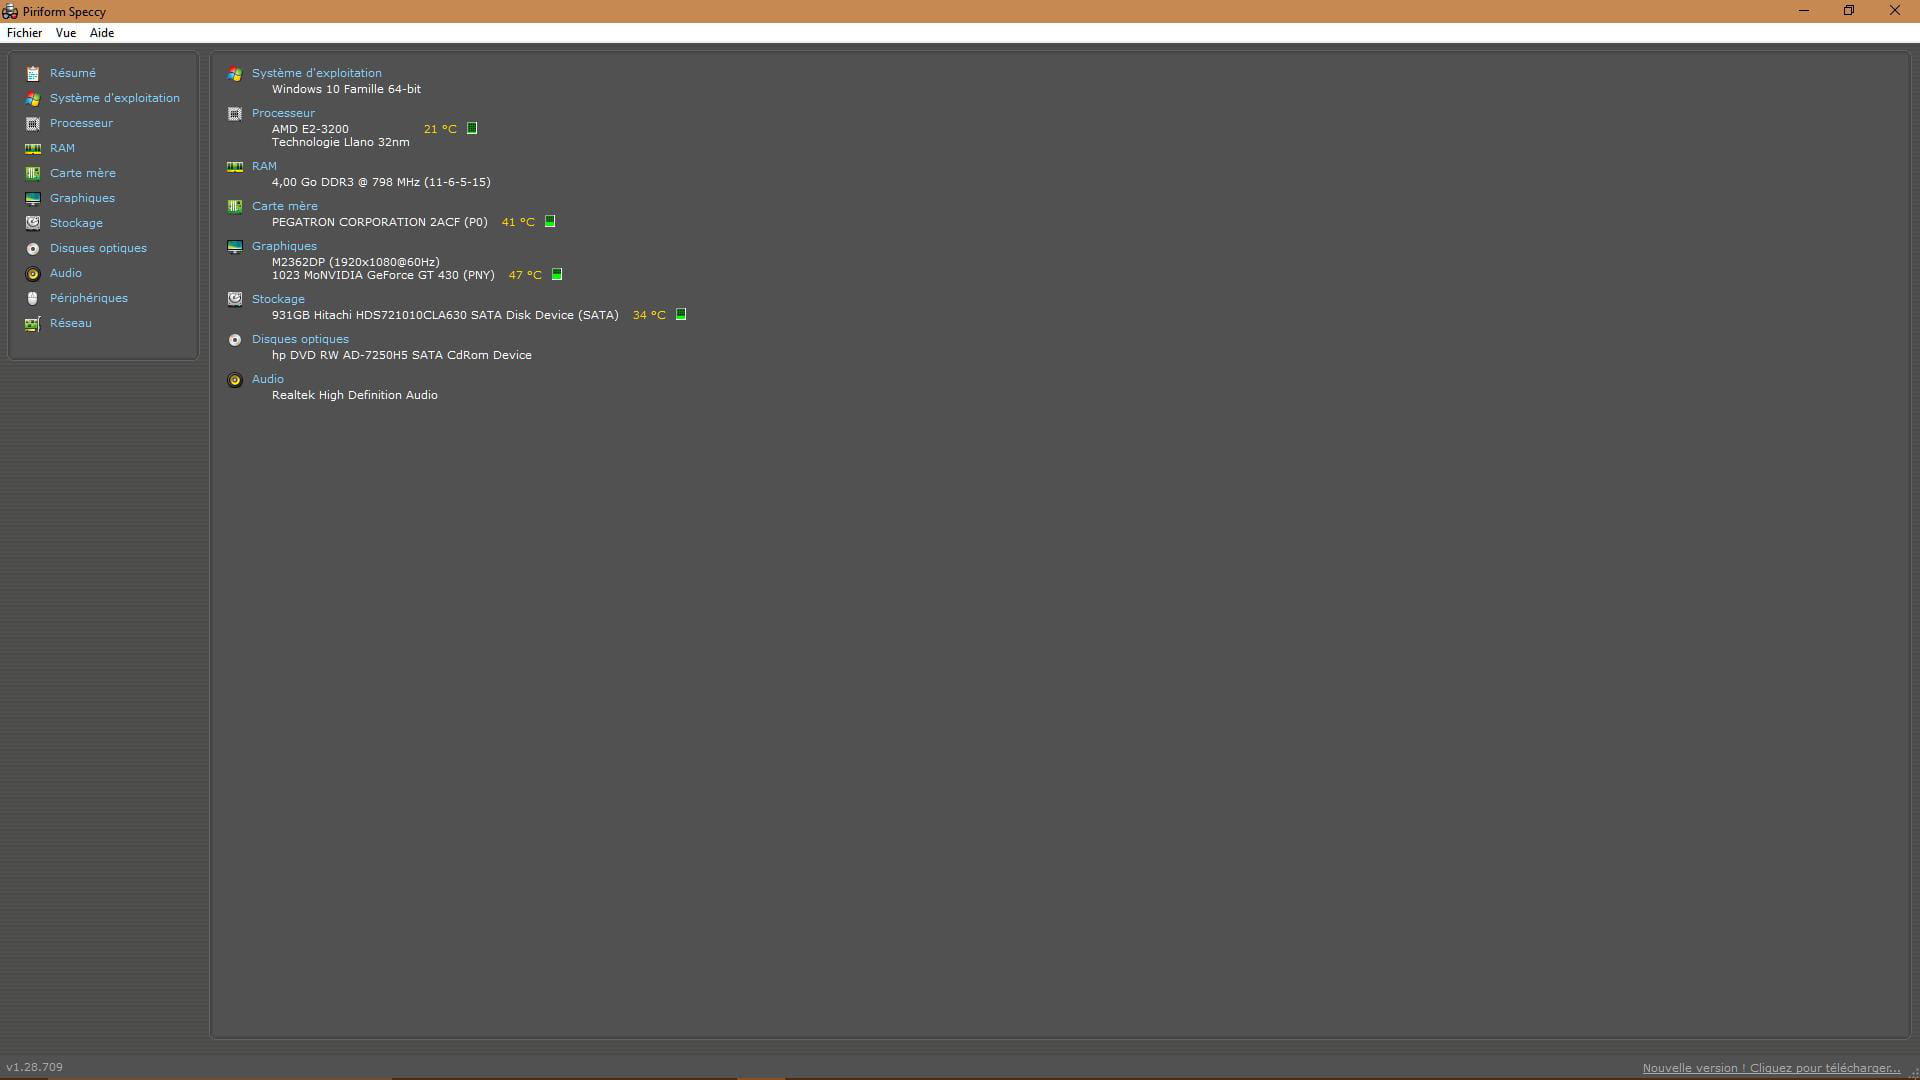Click the processor icon next to summary Processeur heading
The image size is (1920, 1080).
click(235, 114)
